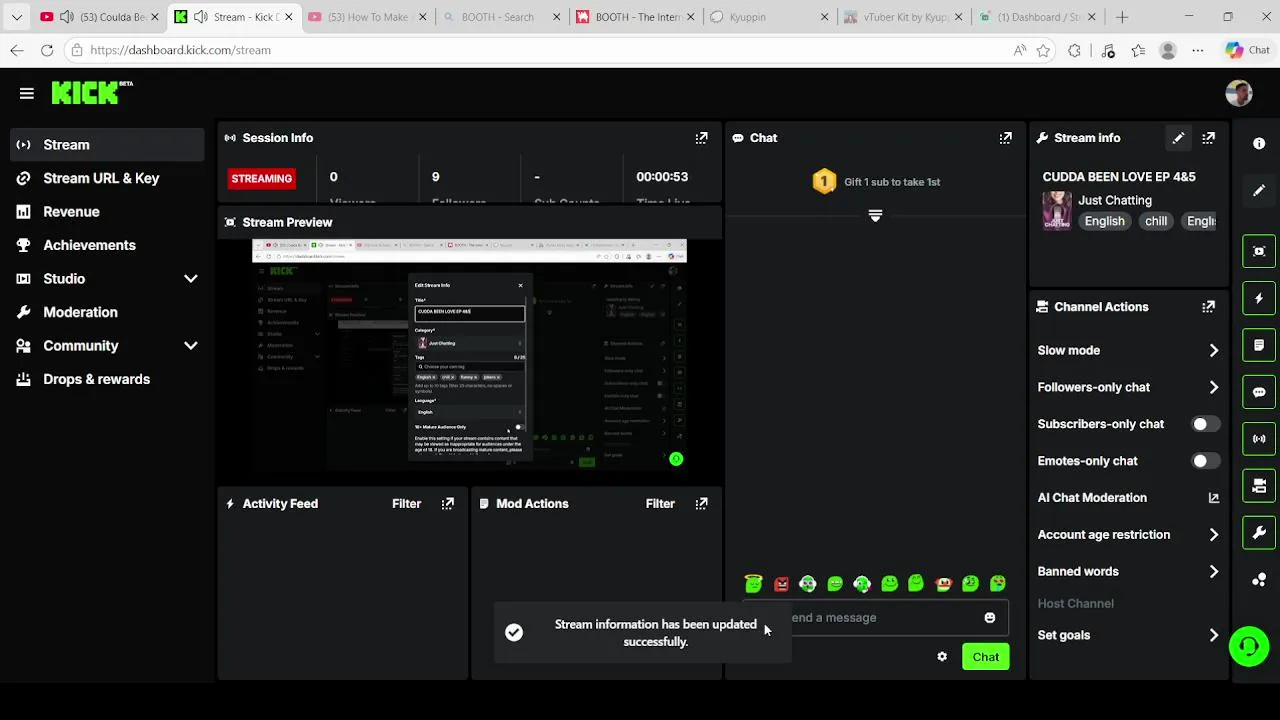
Task: Reload the page
Action: 47,50
